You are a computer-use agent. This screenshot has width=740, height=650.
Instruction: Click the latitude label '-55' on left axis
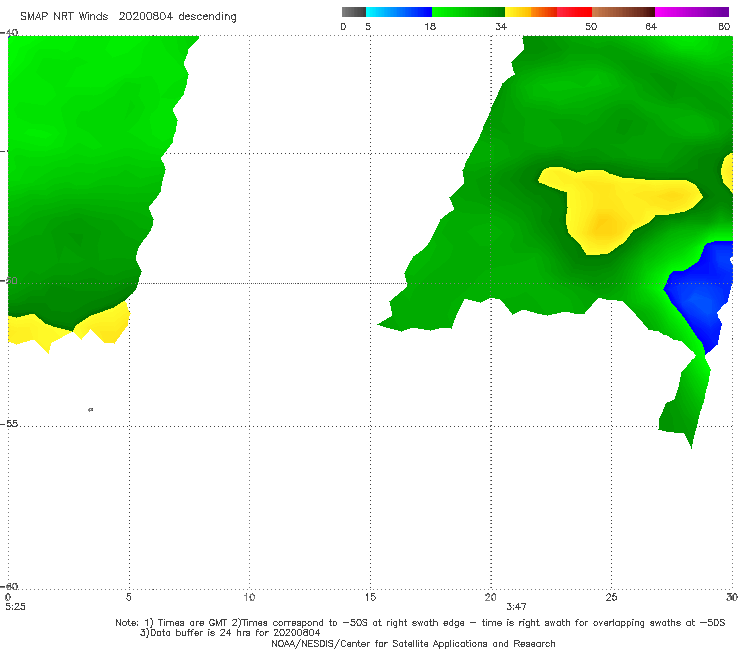point(9,424)
